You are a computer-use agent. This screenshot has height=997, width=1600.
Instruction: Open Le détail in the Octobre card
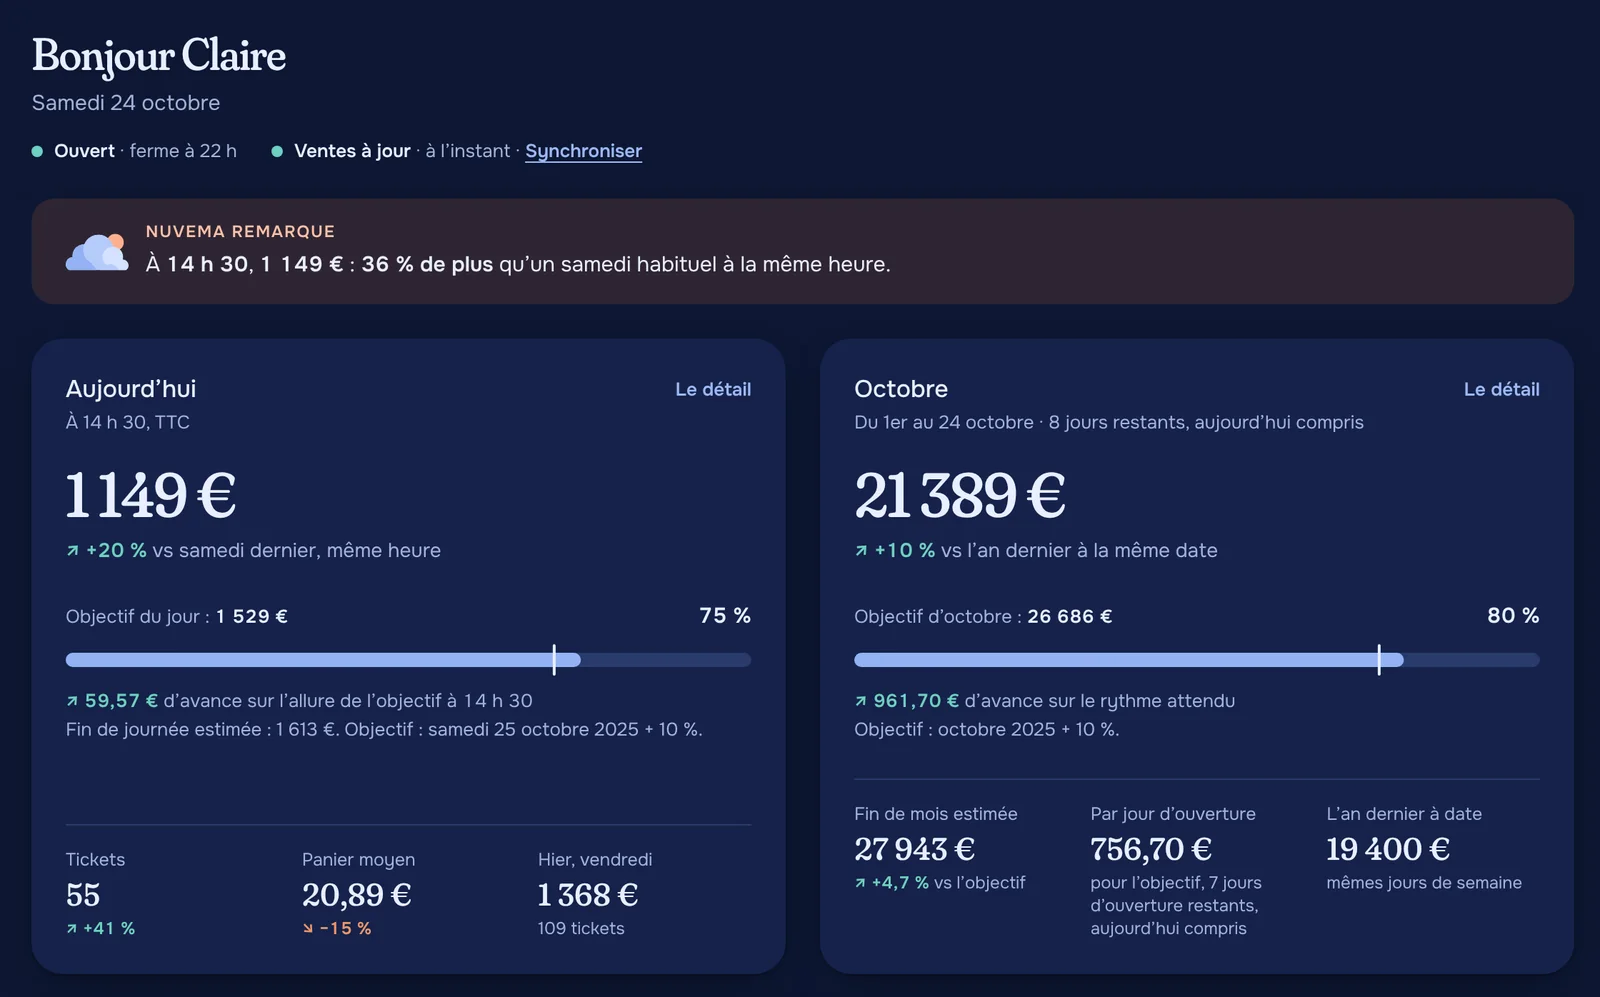coord(1502,389)
